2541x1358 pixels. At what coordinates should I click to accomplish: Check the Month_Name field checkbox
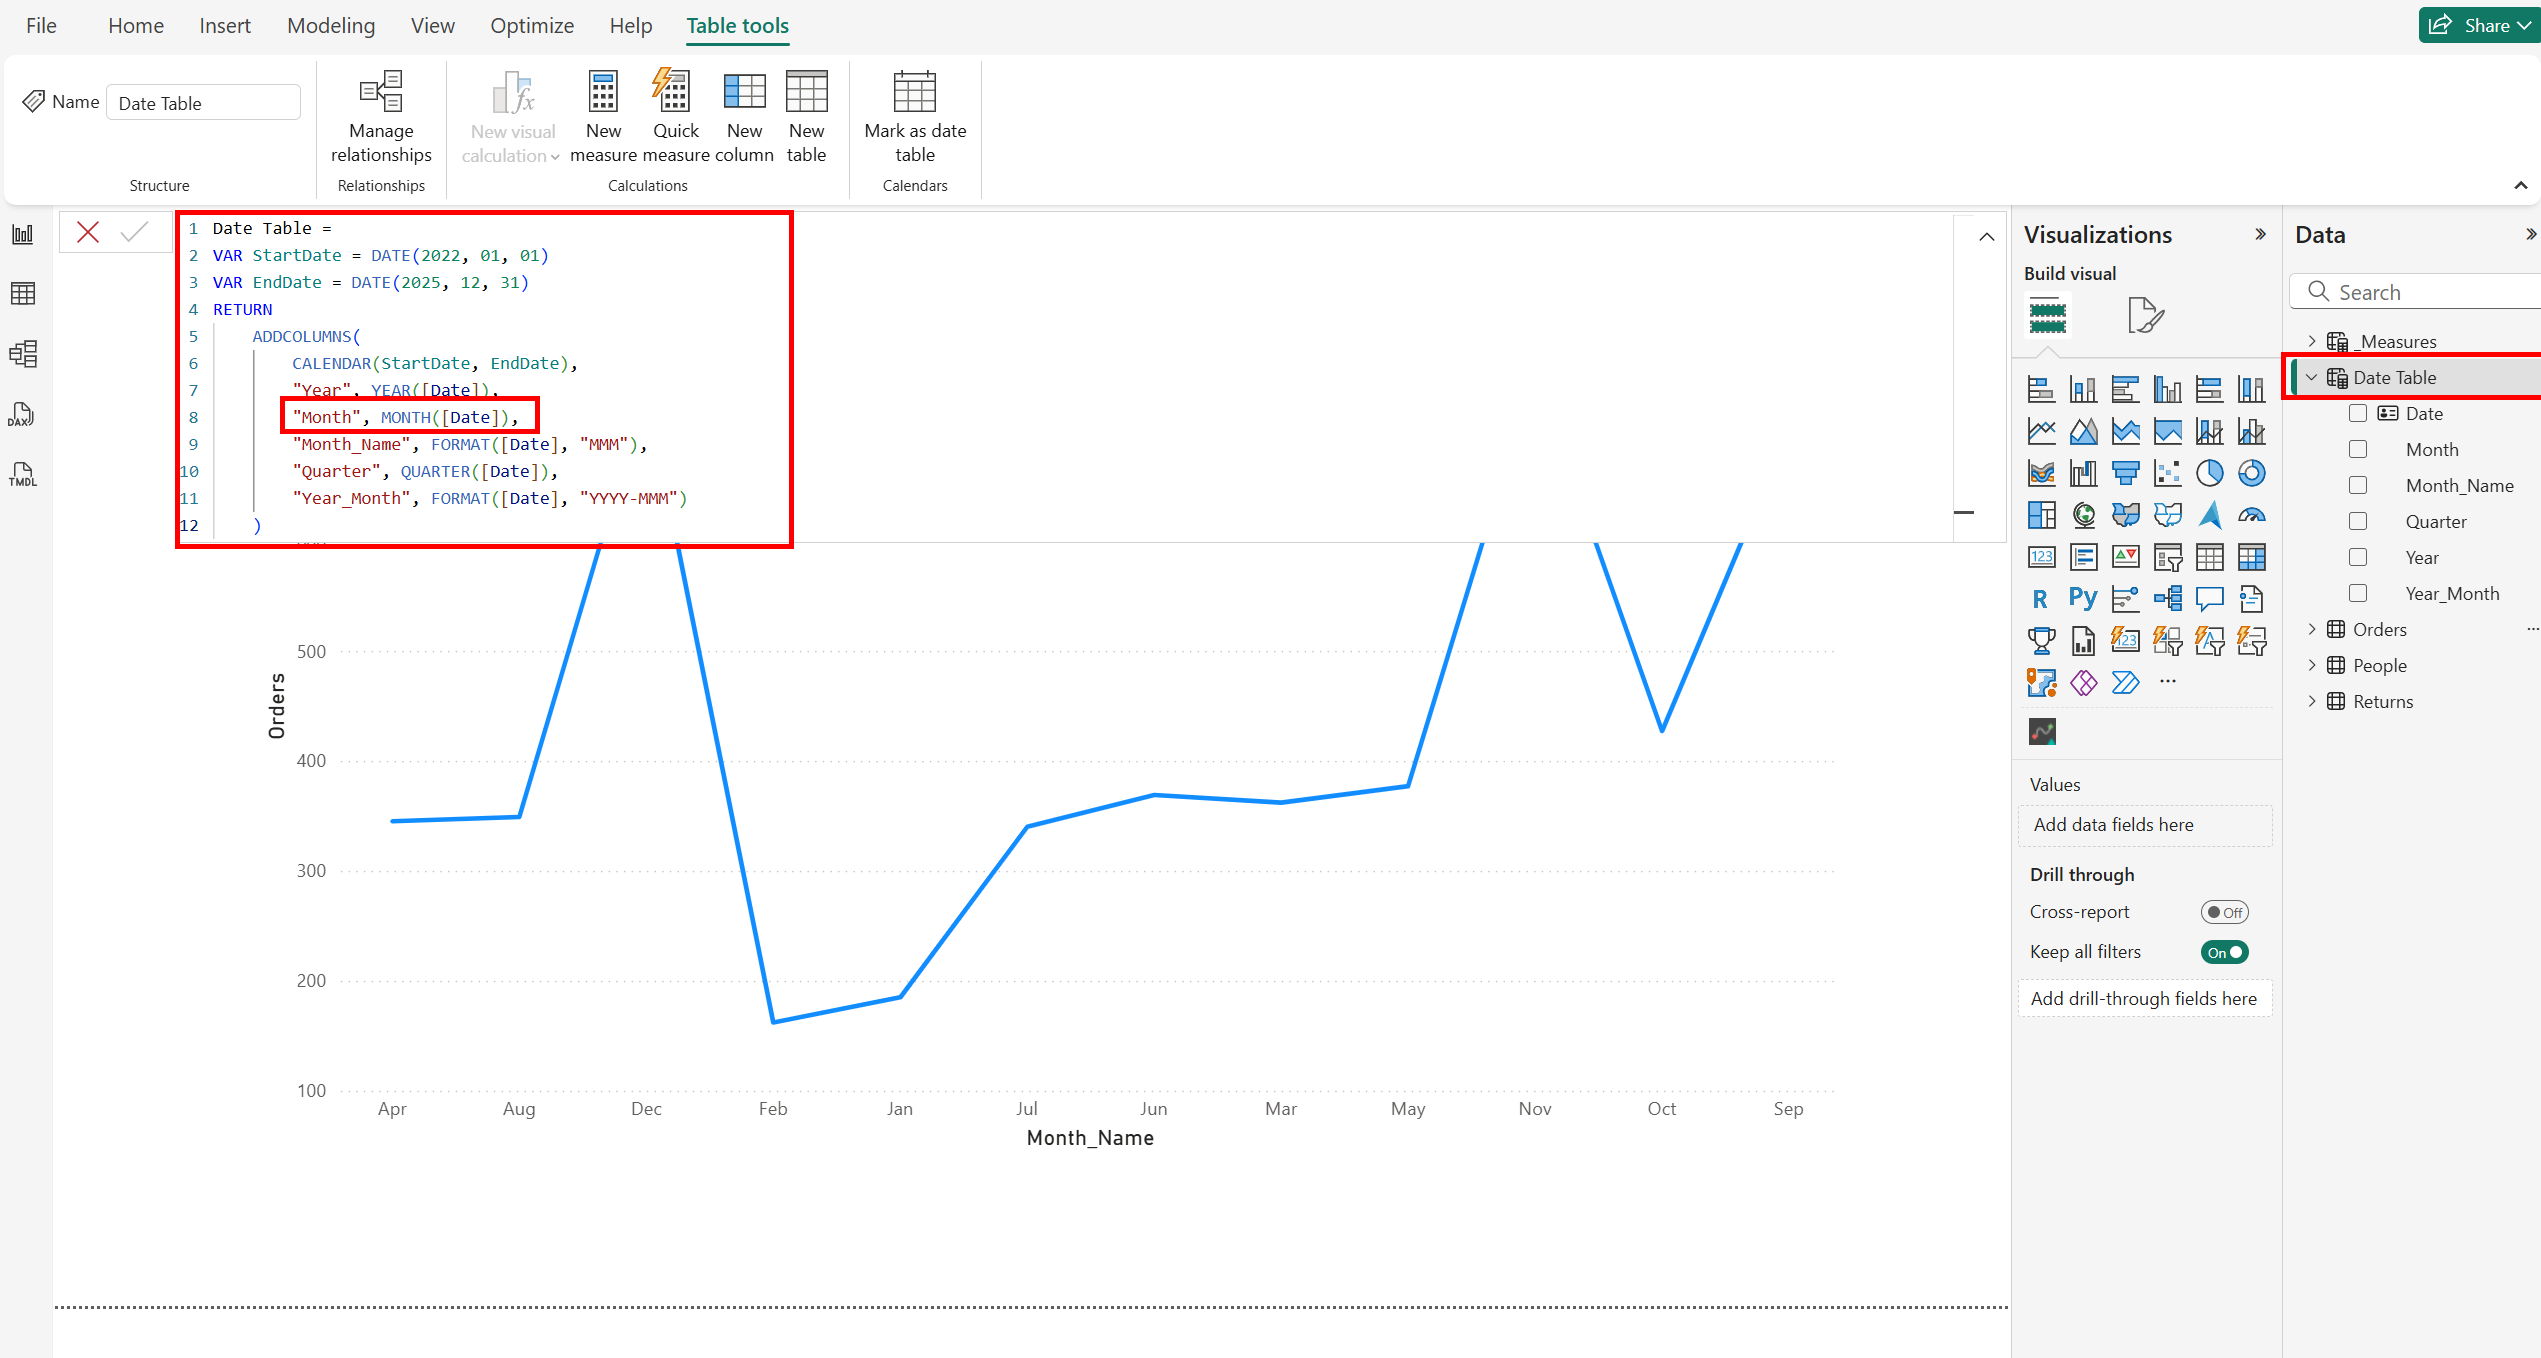[2358, 485]
